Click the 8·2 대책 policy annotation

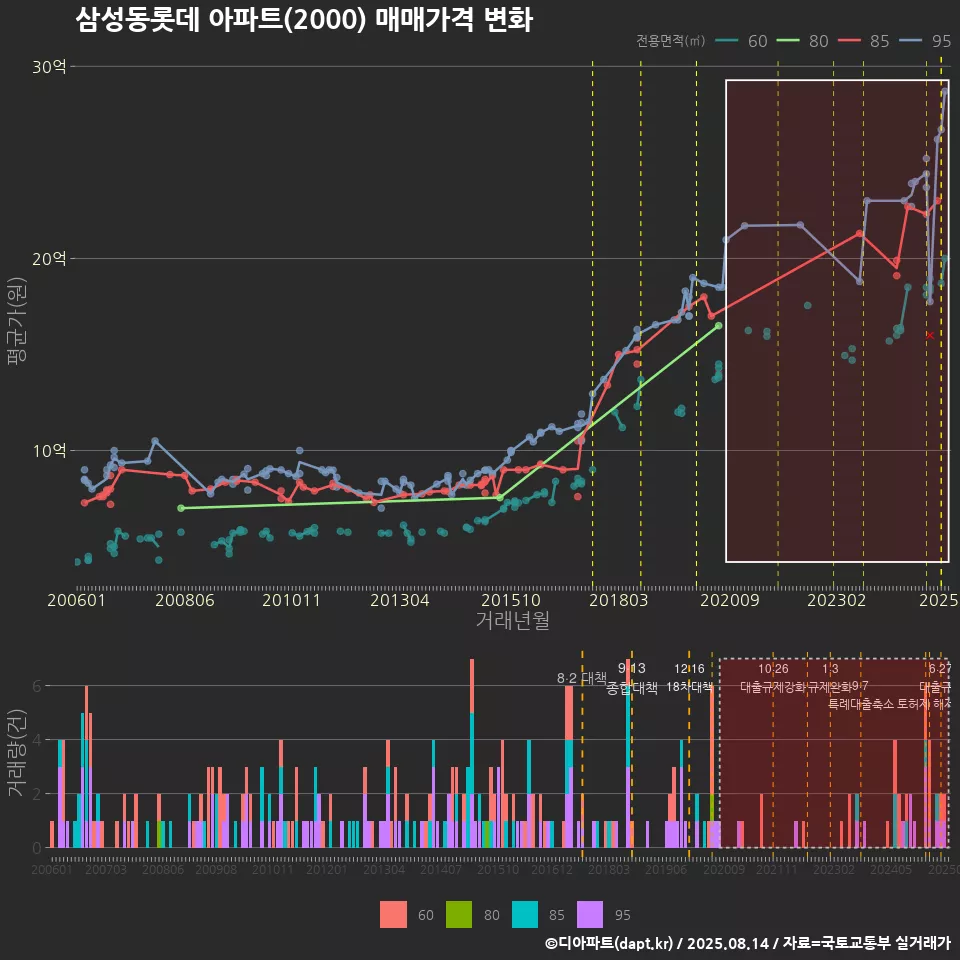tap(582, 678)
